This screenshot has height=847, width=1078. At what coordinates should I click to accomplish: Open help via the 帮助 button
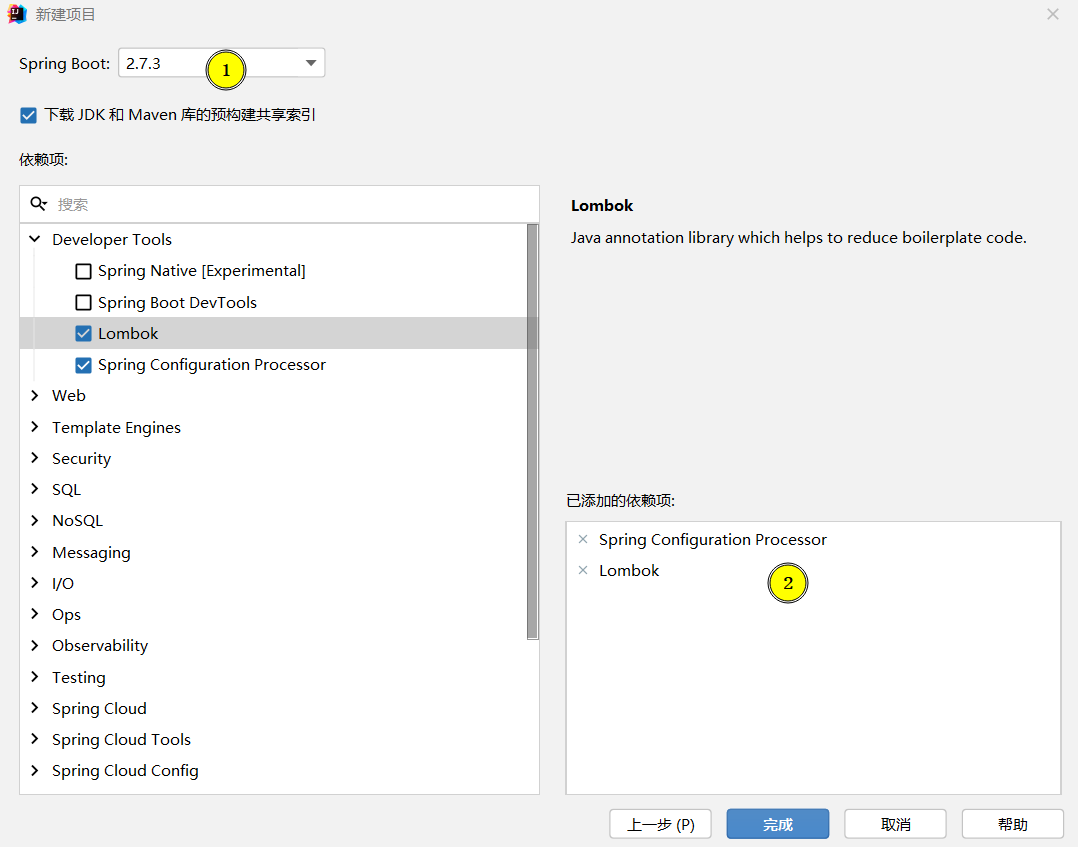[1012, 823]
